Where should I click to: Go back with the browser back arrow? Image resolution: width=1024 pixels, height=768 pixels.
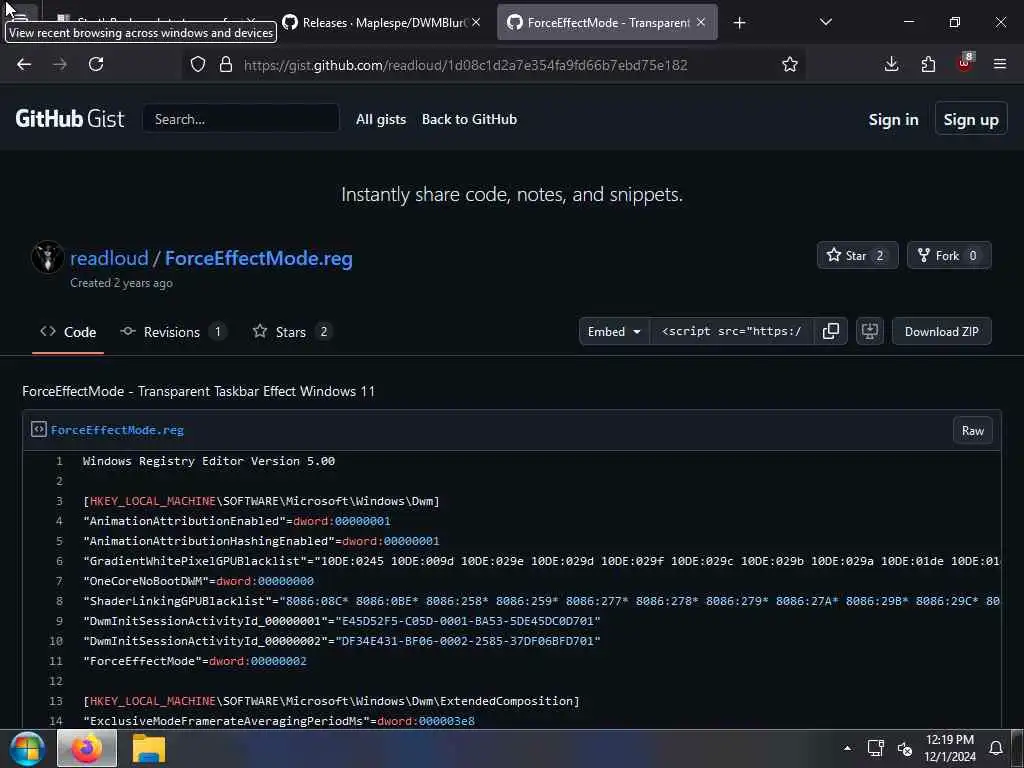24,64
